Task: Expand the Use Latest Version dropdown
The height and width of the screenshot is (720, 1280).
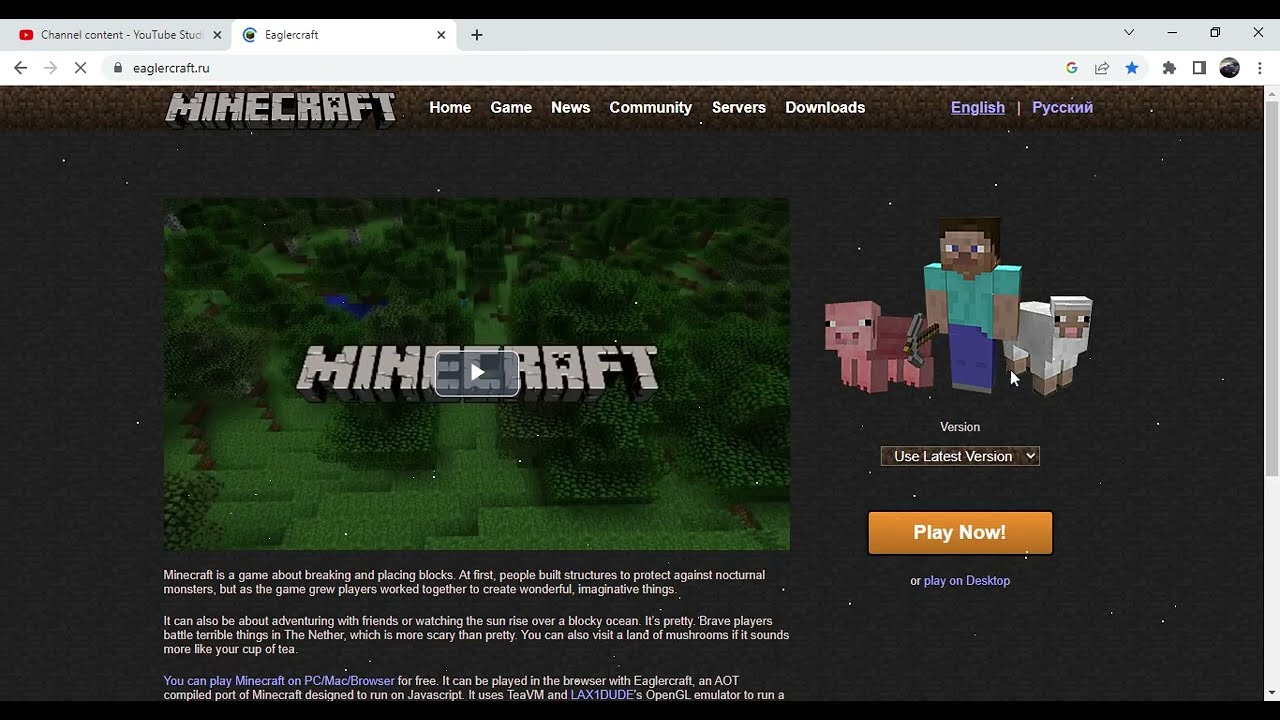Action: tap(960, 456)
